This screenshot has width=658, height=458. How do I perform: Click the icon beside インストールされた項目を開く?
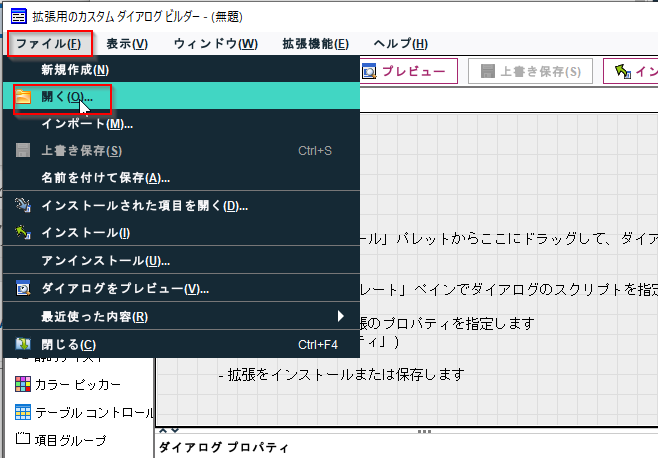pos(23,205)
